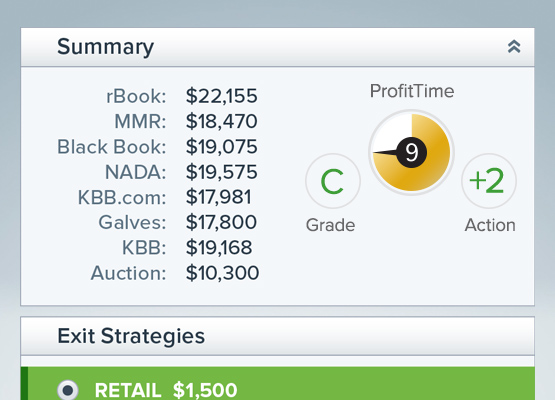Image resolution: width=555 pixels, height=400 pixels.
Task: Collapse the Summary panel with the double chevron
Action: pos(514,47)
